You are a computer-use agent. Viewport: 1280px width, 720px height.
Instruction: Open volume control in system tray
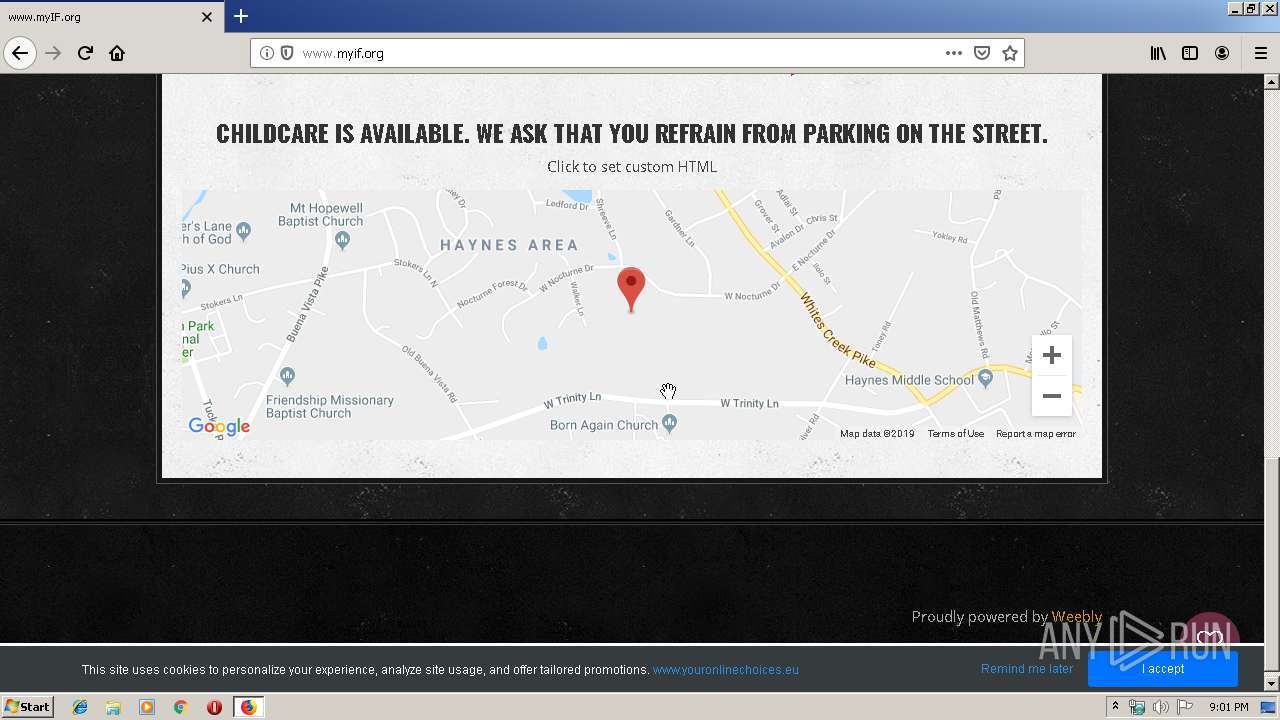click(x=1161, y=707)
